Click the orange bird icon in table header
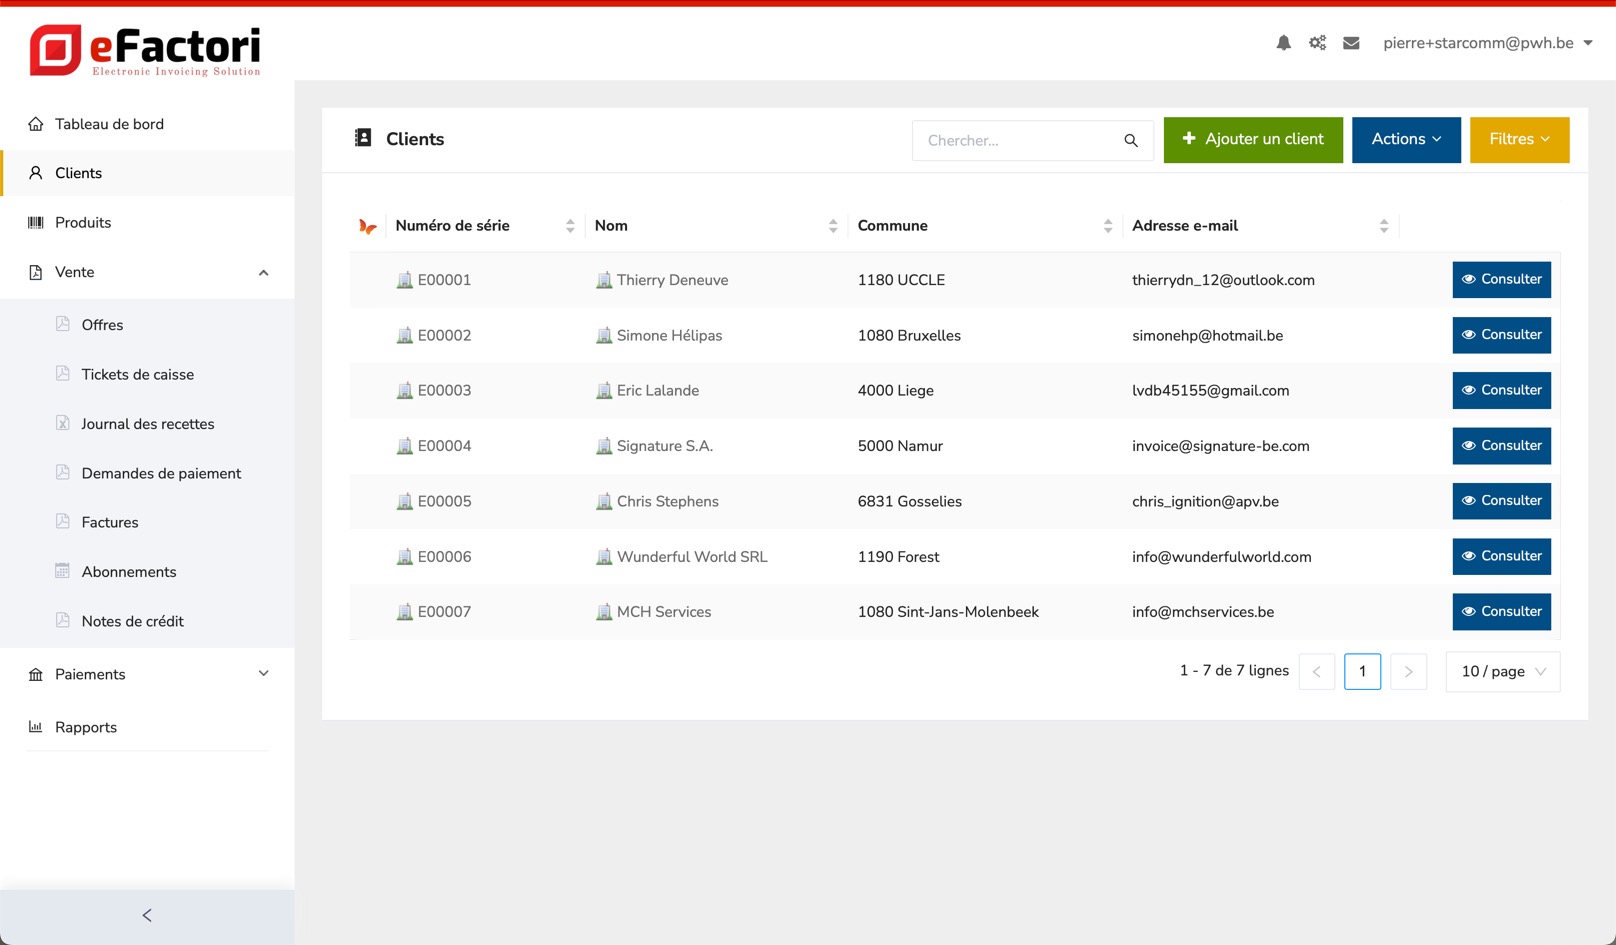 [x=367, y=227]
